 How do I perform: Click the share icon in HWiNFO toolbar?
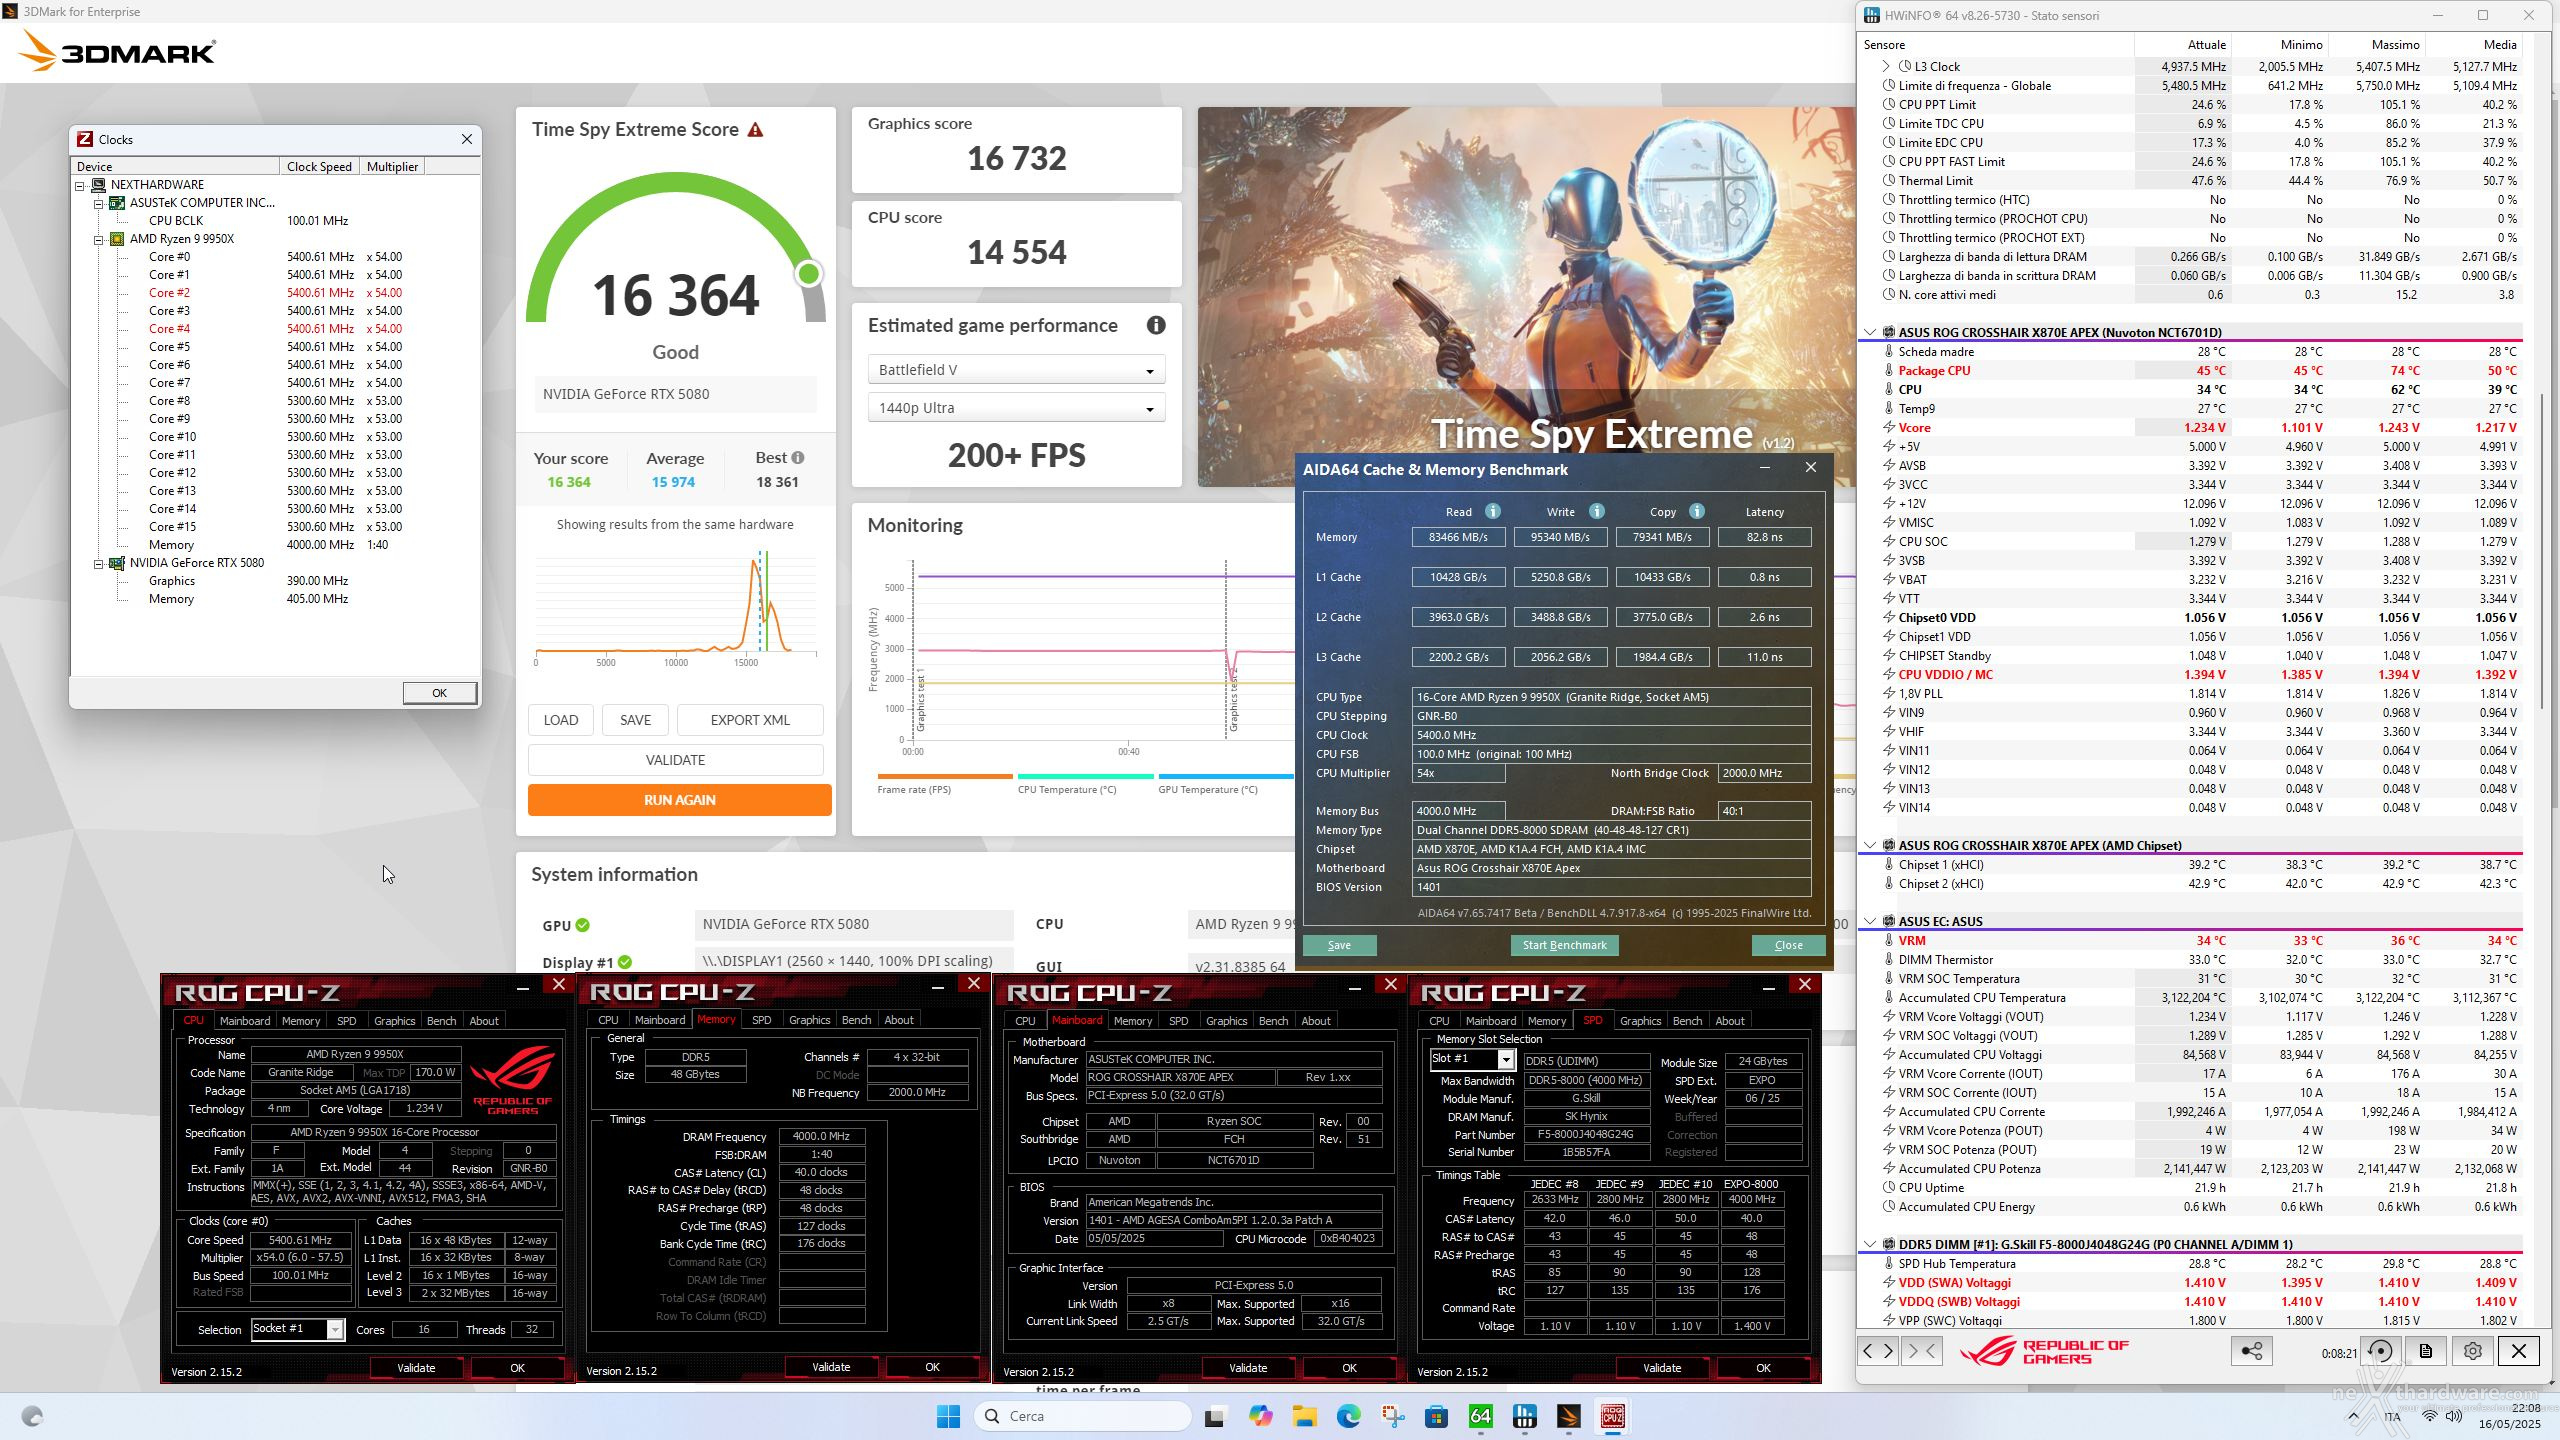2251,1351
